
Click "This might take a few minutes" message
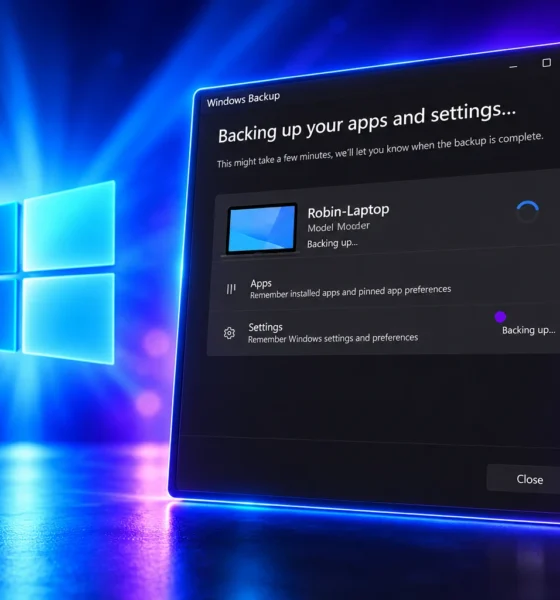pos(380,150)
